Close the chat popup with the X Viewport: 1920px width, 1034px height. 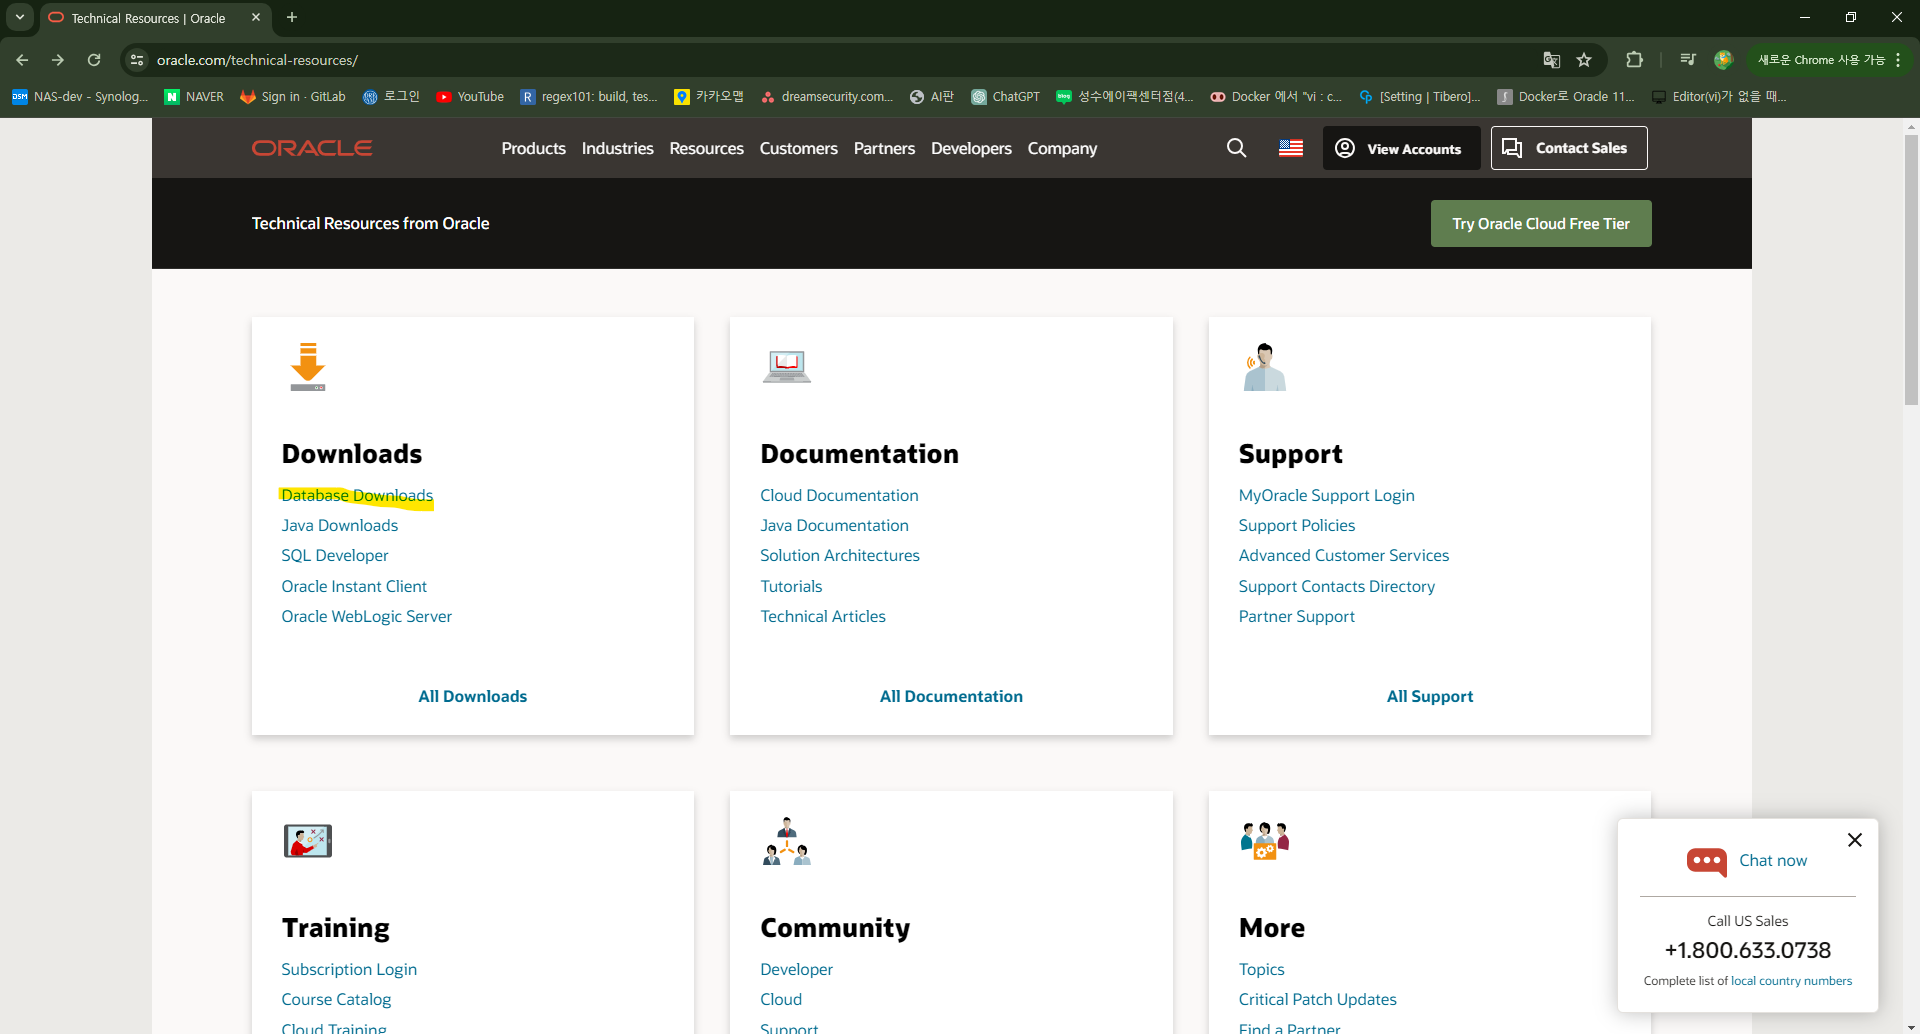point(1855,840)
